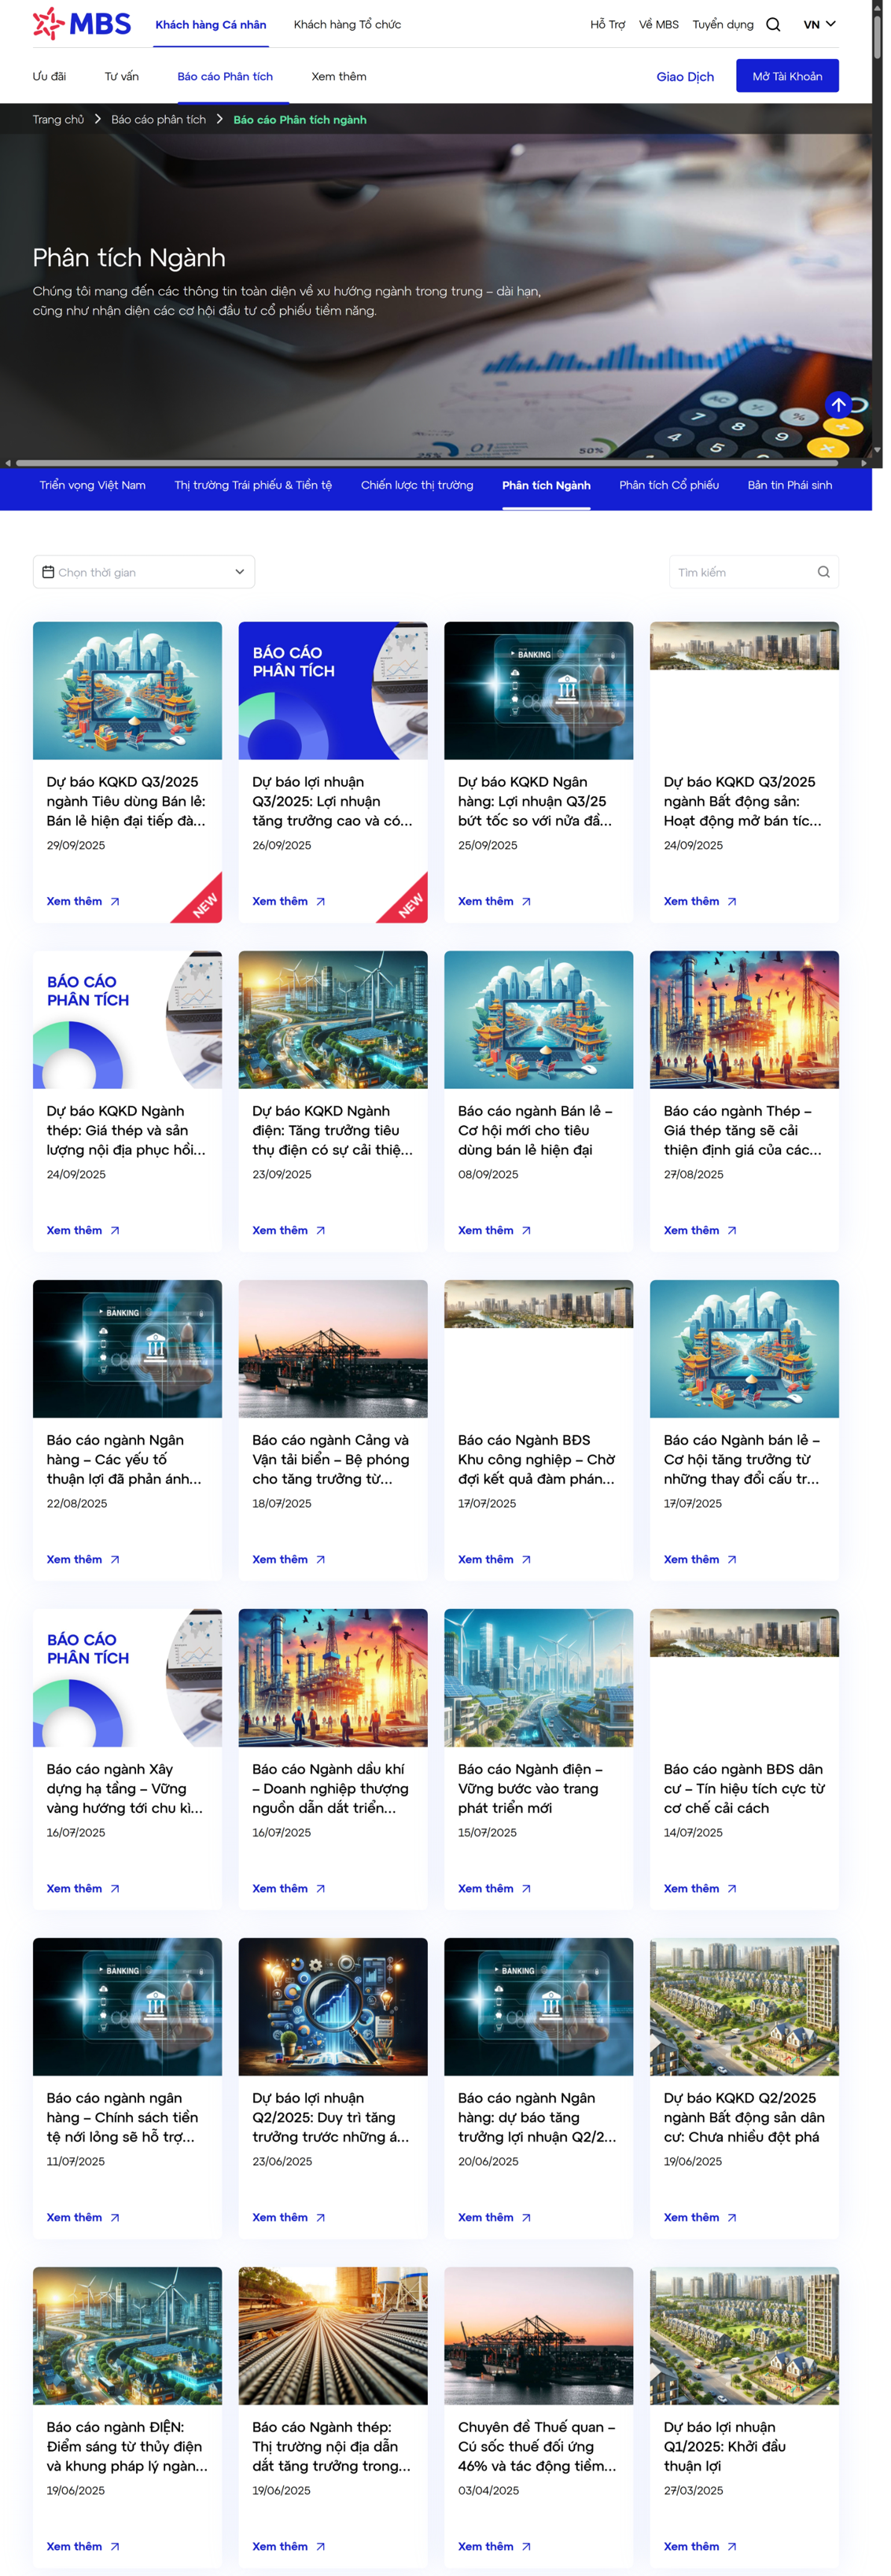Open Chiến lược thị trường tab
This screenshot has height=2576, width=891.
pos(416,485)
